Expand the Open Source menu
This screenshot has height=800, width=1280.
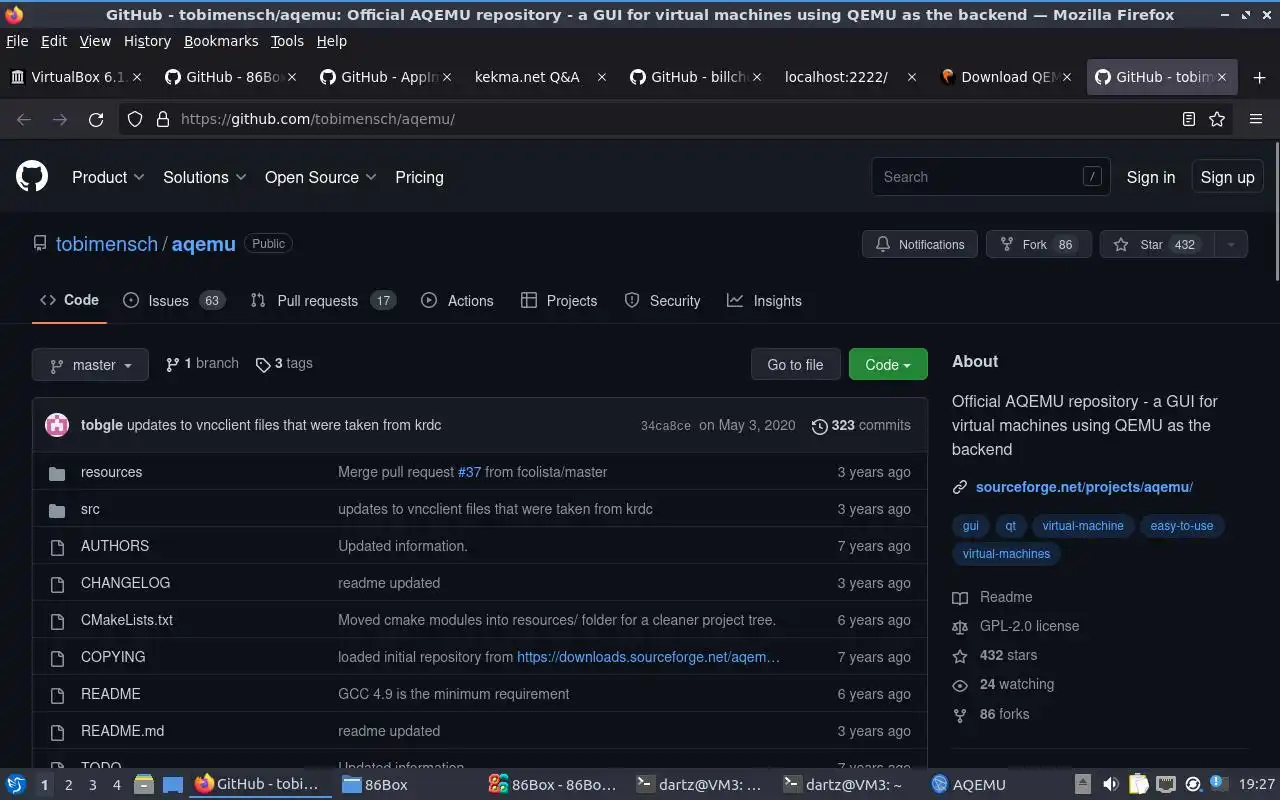[x=321, y=177]
